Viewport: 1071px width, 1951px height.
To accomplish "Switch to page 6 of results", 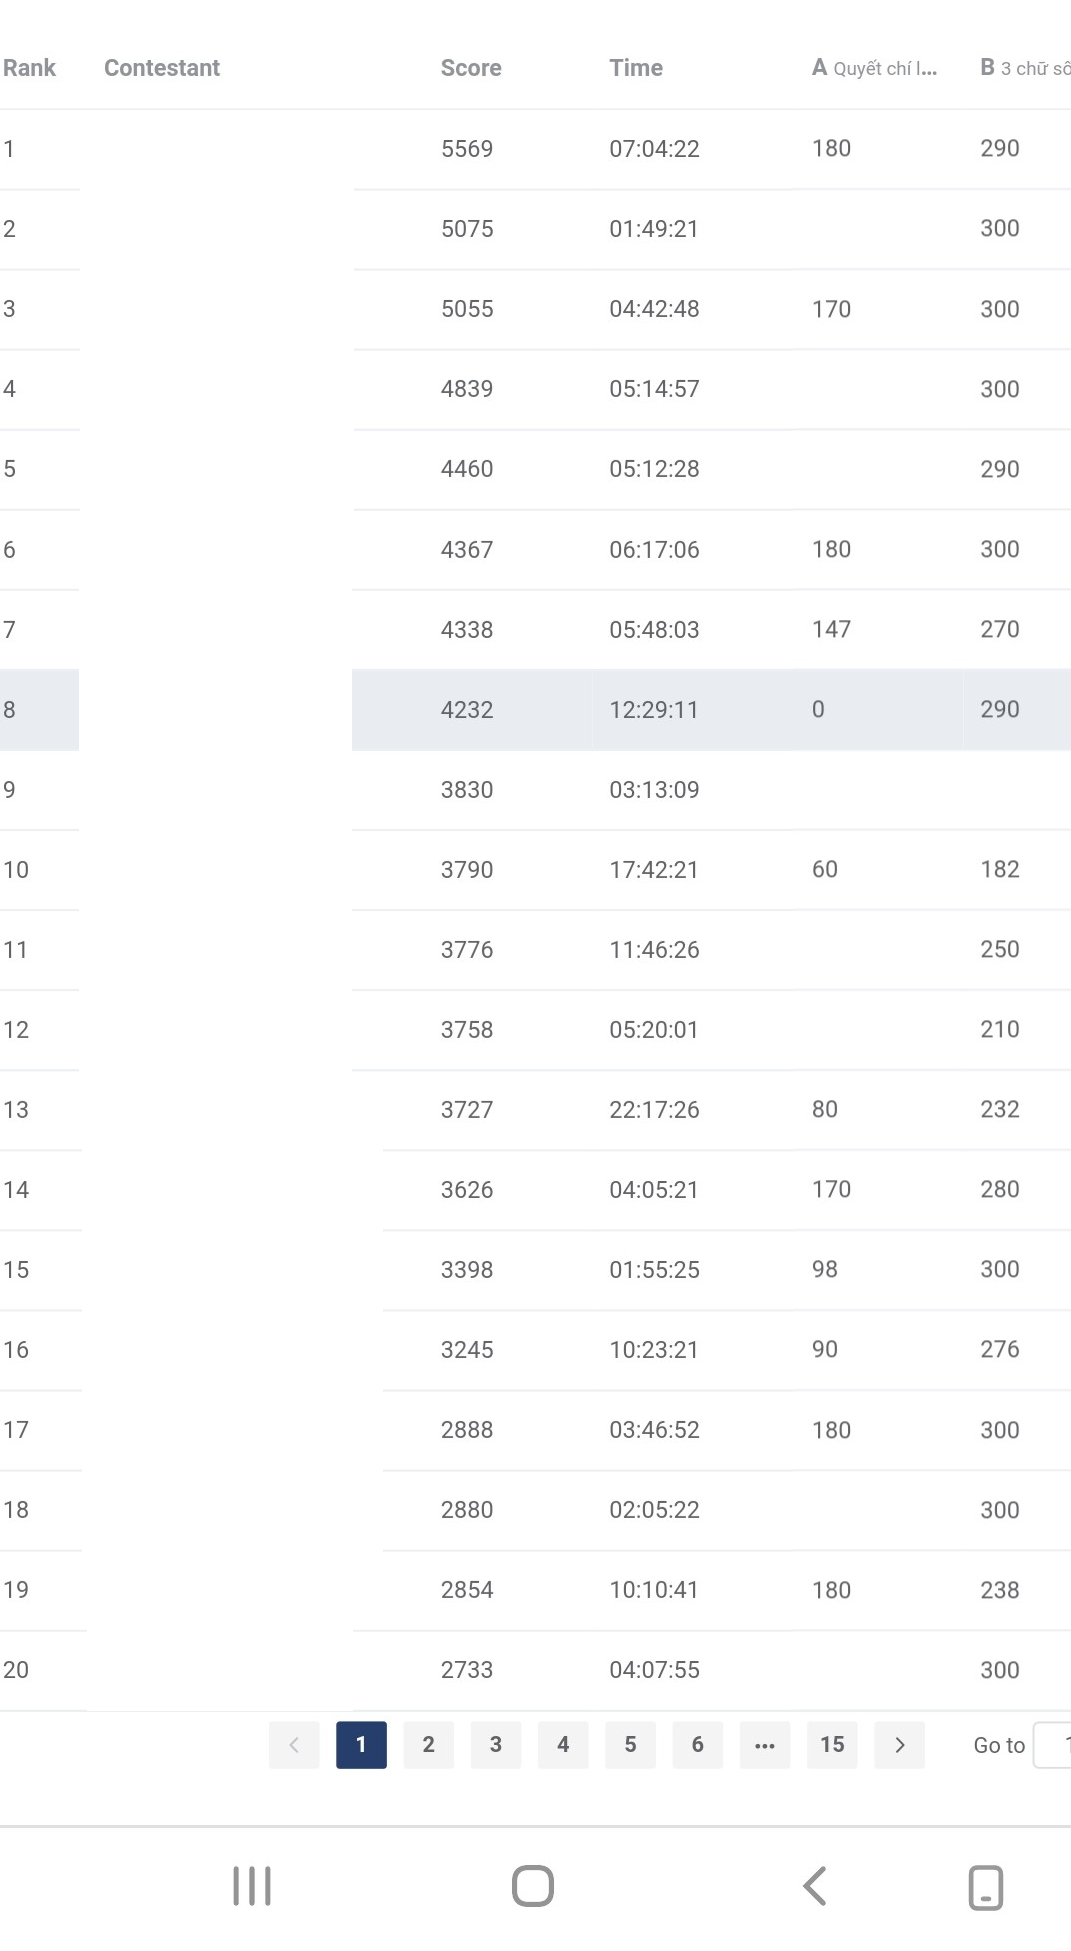I will point(697,1745).
